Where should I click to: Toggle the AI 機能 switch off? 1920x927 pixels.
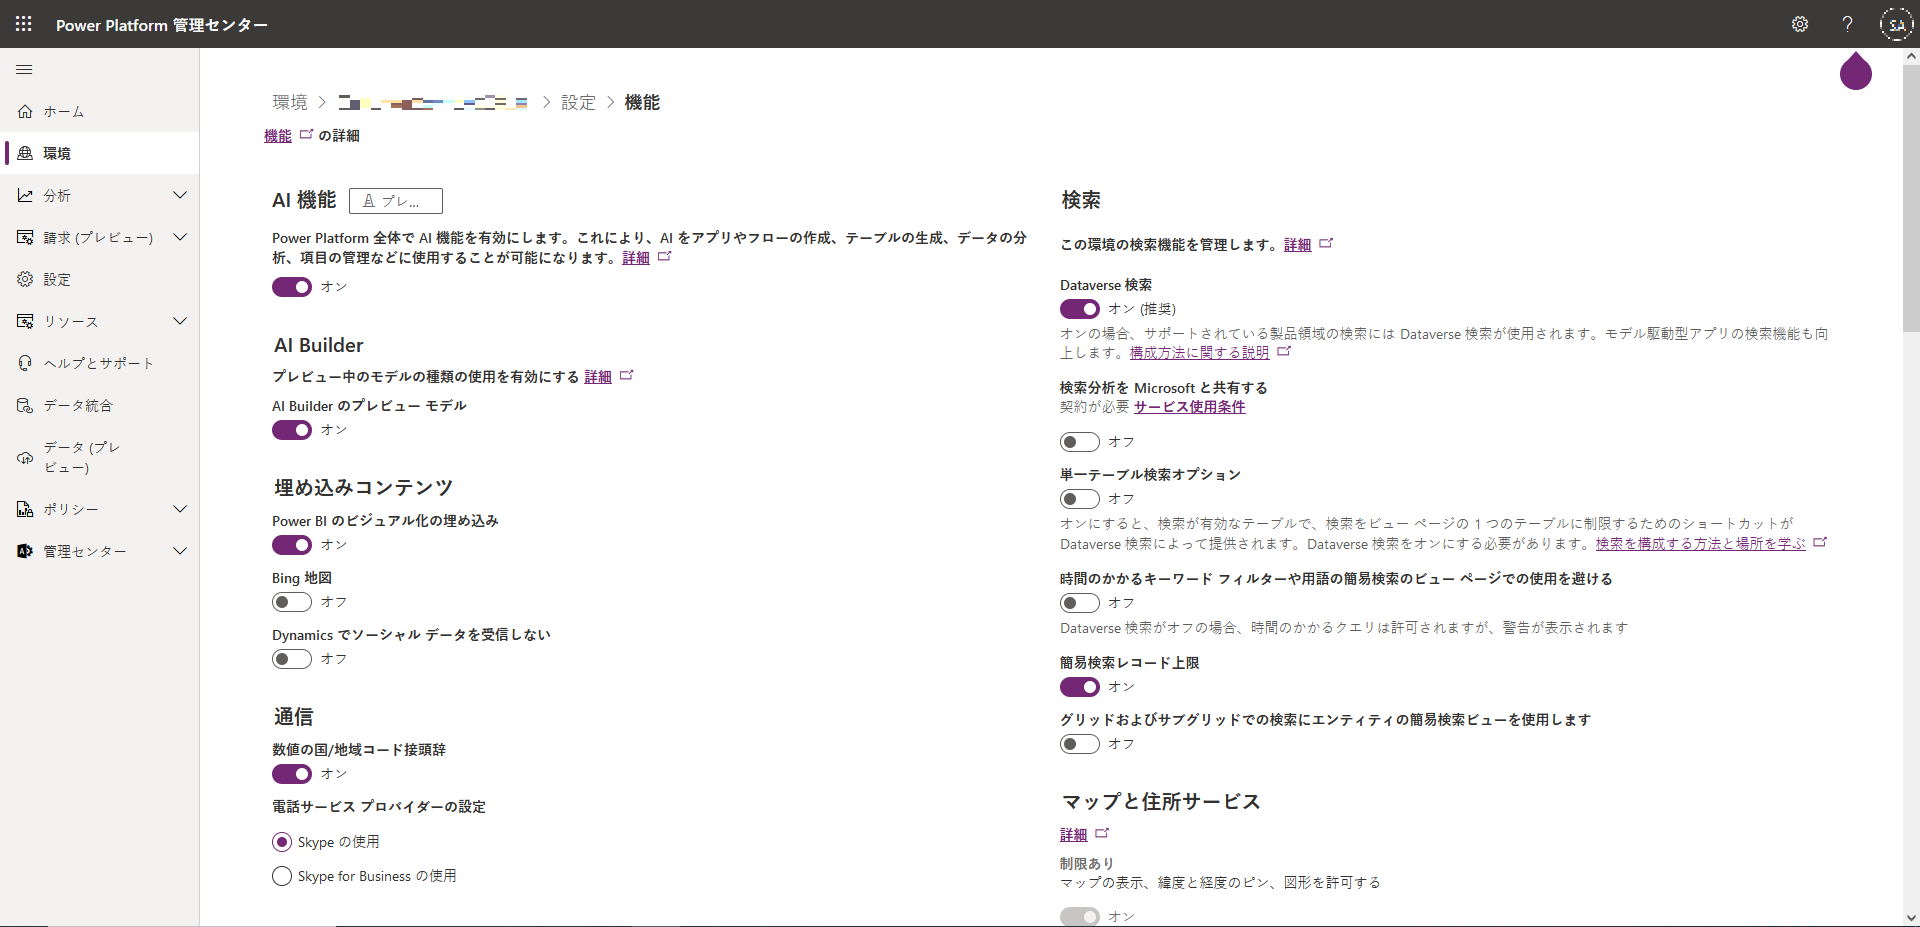292,287
